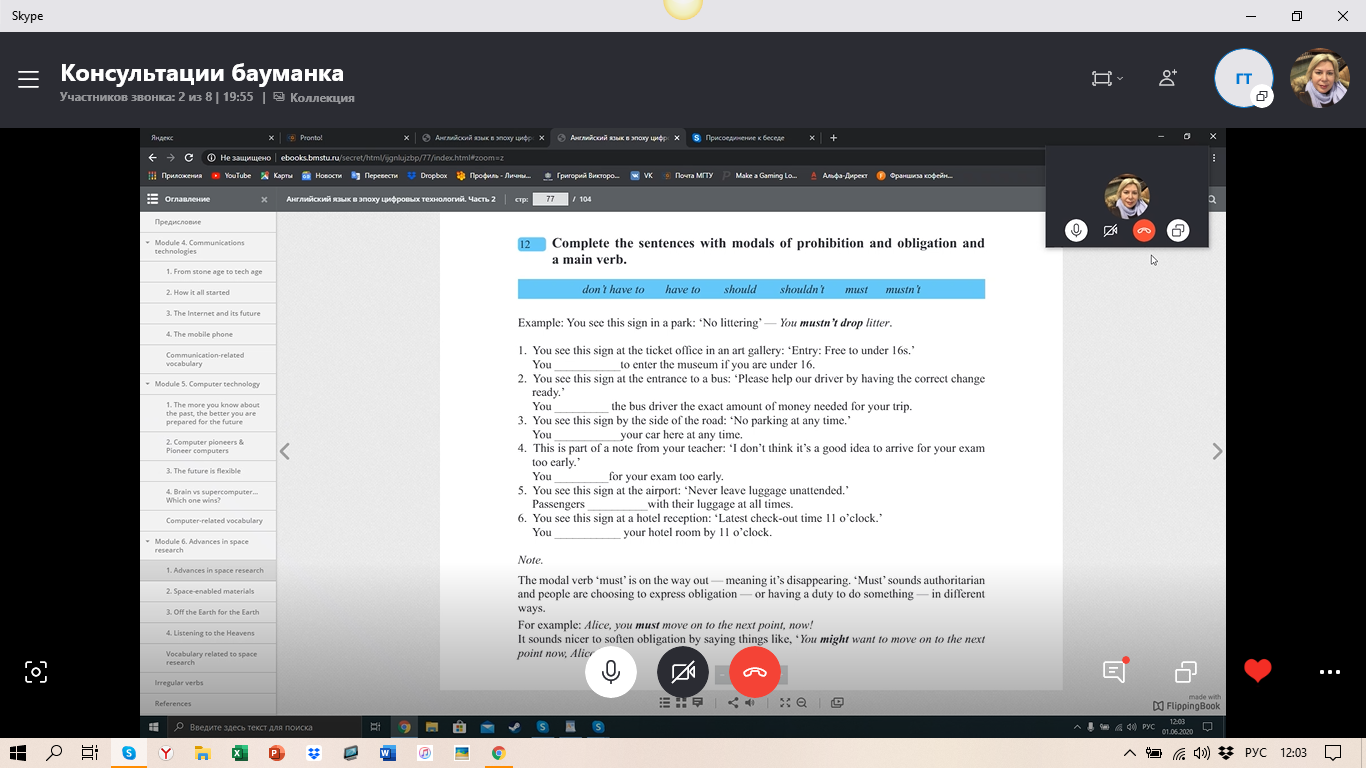Viewport: 1366px width, 768px height.
Task: Turn on camera in the bottom call bar
Action: tap(683, 672)
